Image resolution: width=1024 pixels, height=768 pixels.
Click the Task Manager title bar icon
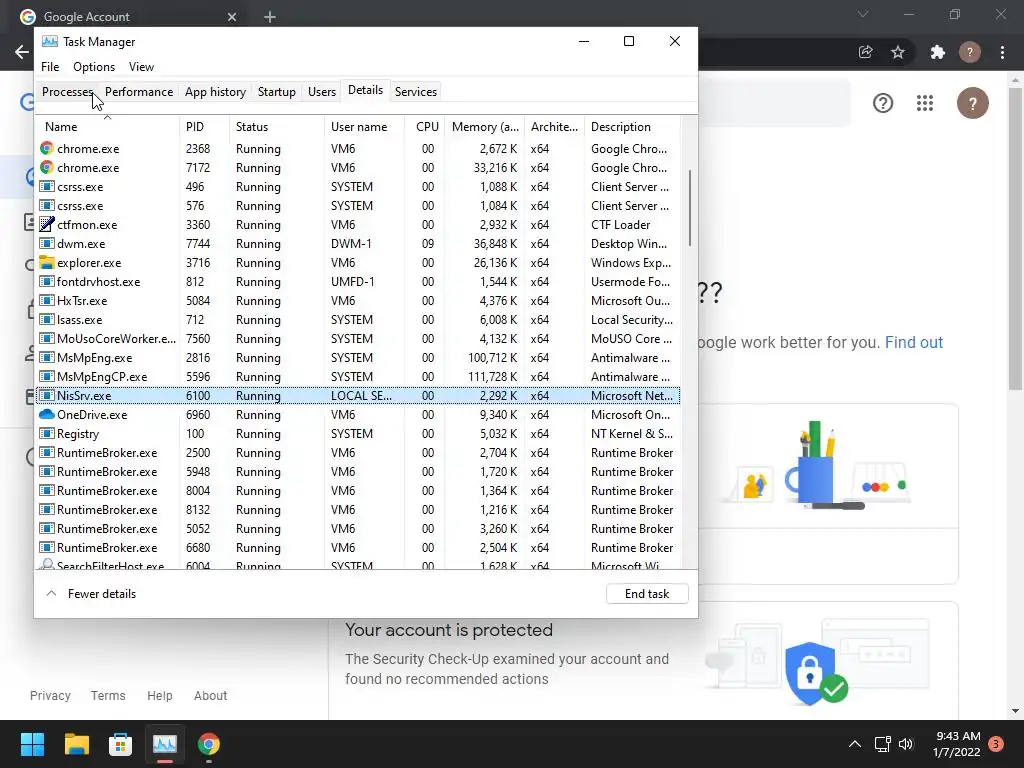pos(50,41)
